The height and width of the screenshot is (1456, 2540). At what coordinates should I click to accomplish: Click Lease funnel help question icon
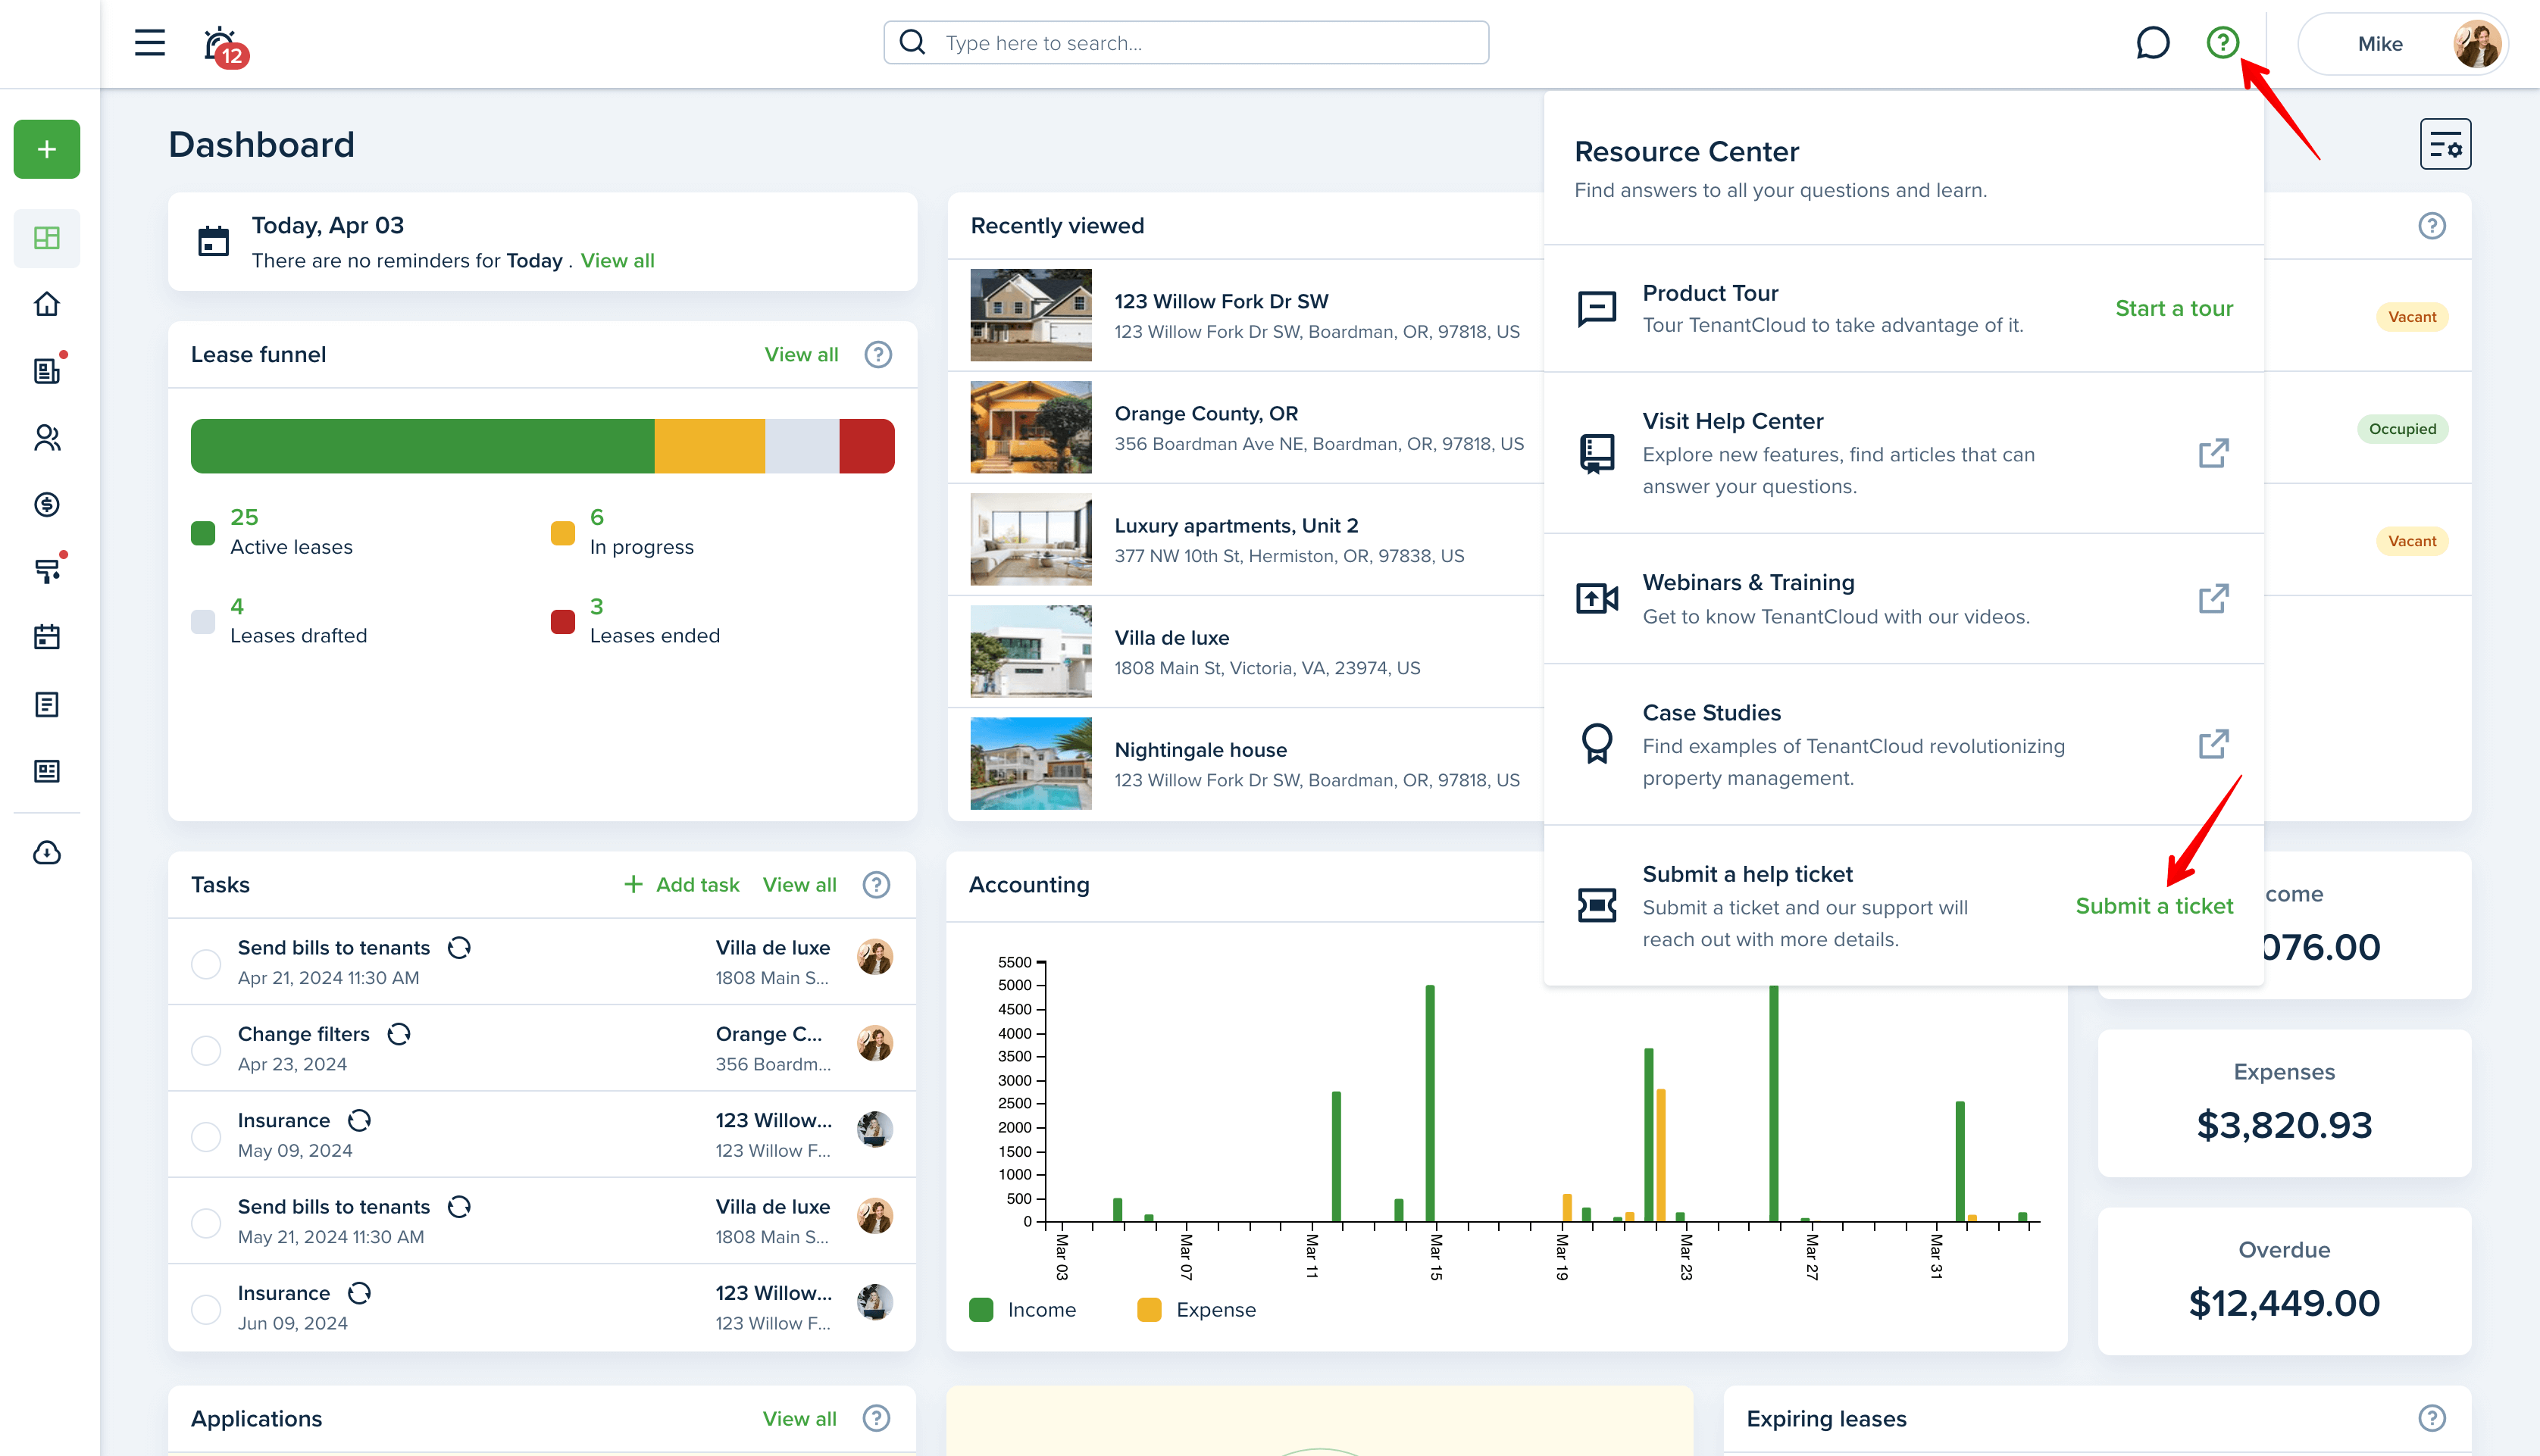click(x=878, y=354)
